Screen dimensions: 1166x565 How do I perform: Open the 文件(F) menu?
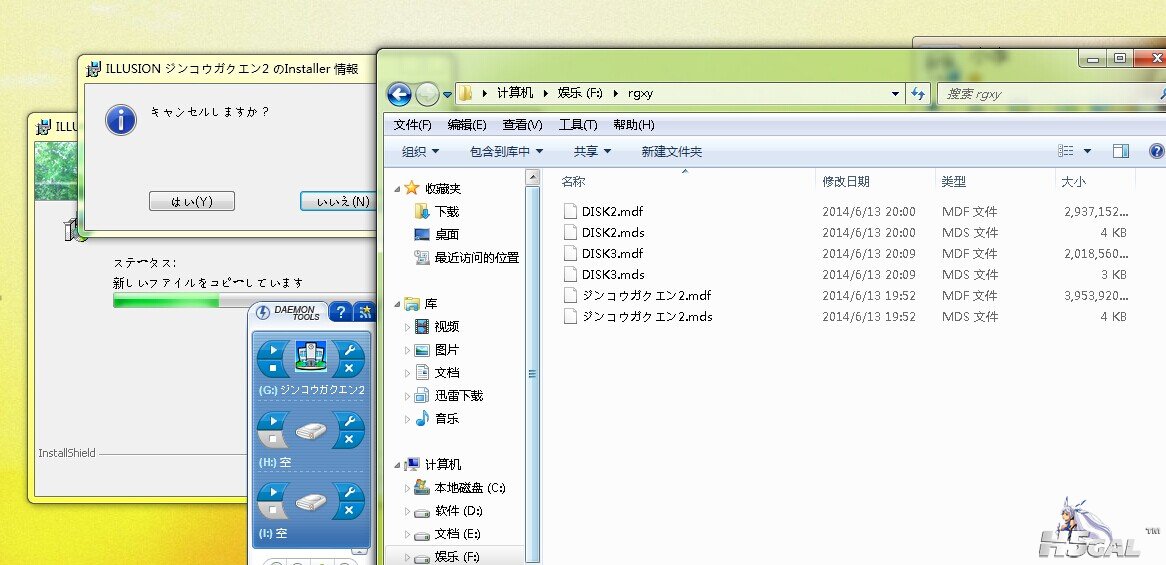(x=413, y=125)
